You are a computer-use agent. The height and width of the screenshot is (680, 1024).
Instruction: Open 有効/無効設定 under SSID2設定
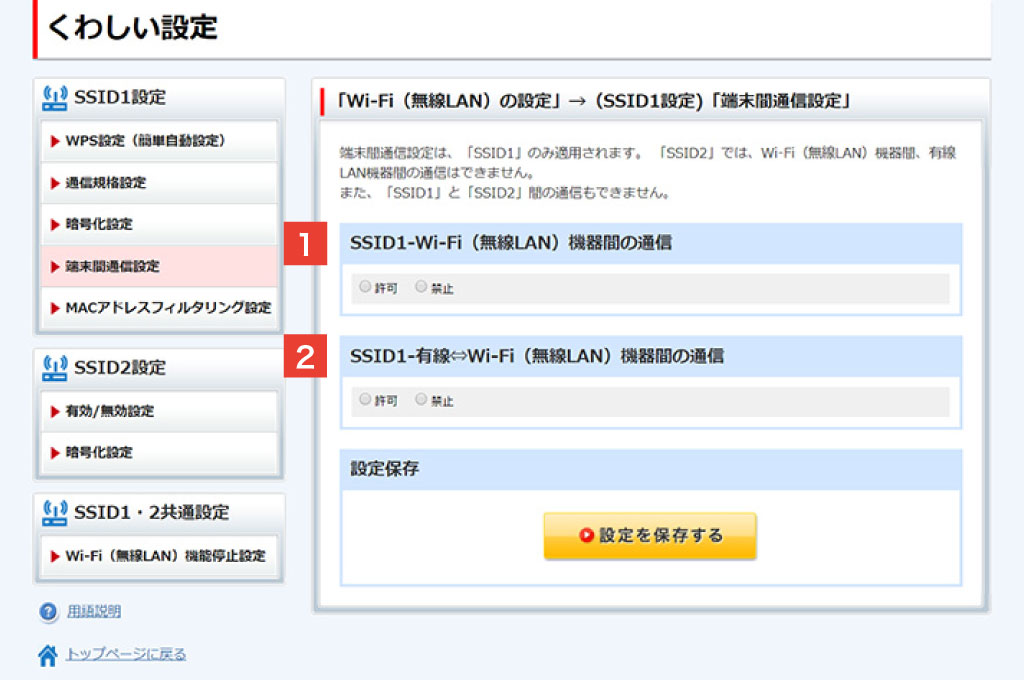(159, 411)
